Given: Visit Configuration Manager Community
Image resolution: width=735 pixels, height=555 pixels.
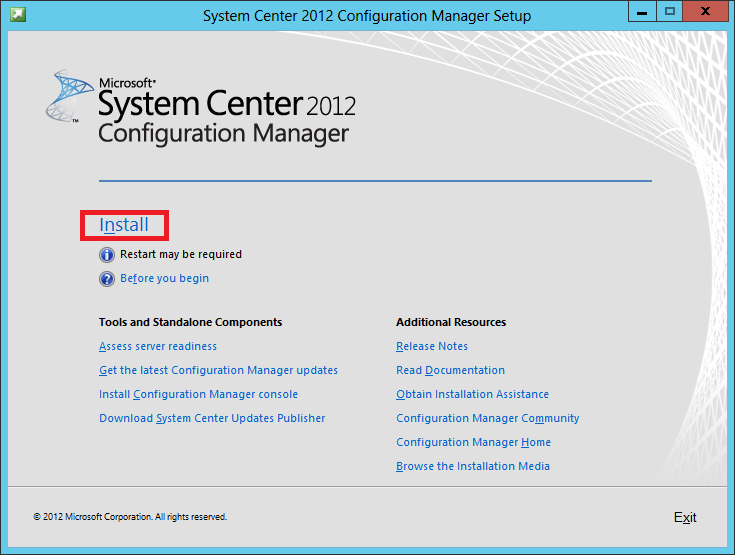Looking at the screenshot, I should pos(488,419).
